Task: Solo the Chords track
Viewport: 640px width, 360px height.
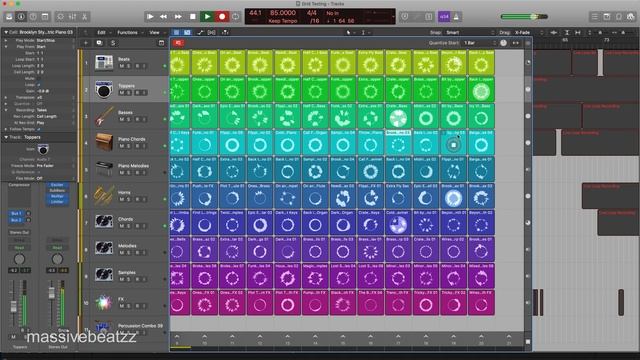Action: [129, 226]
